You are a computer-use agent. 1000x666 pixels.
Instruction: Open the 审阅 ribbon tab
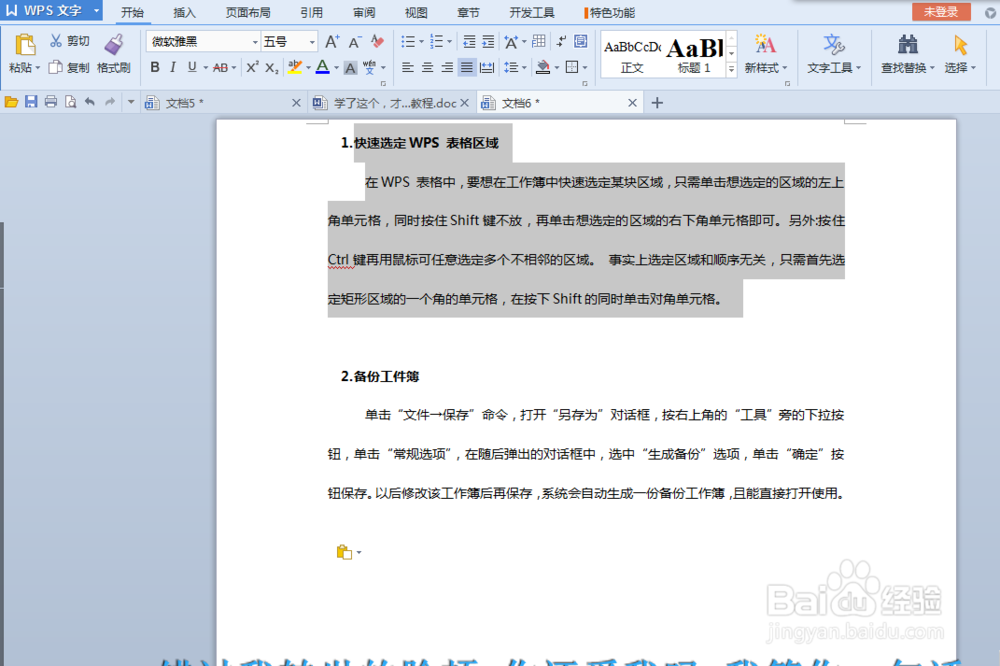click(x=363, y=12)
